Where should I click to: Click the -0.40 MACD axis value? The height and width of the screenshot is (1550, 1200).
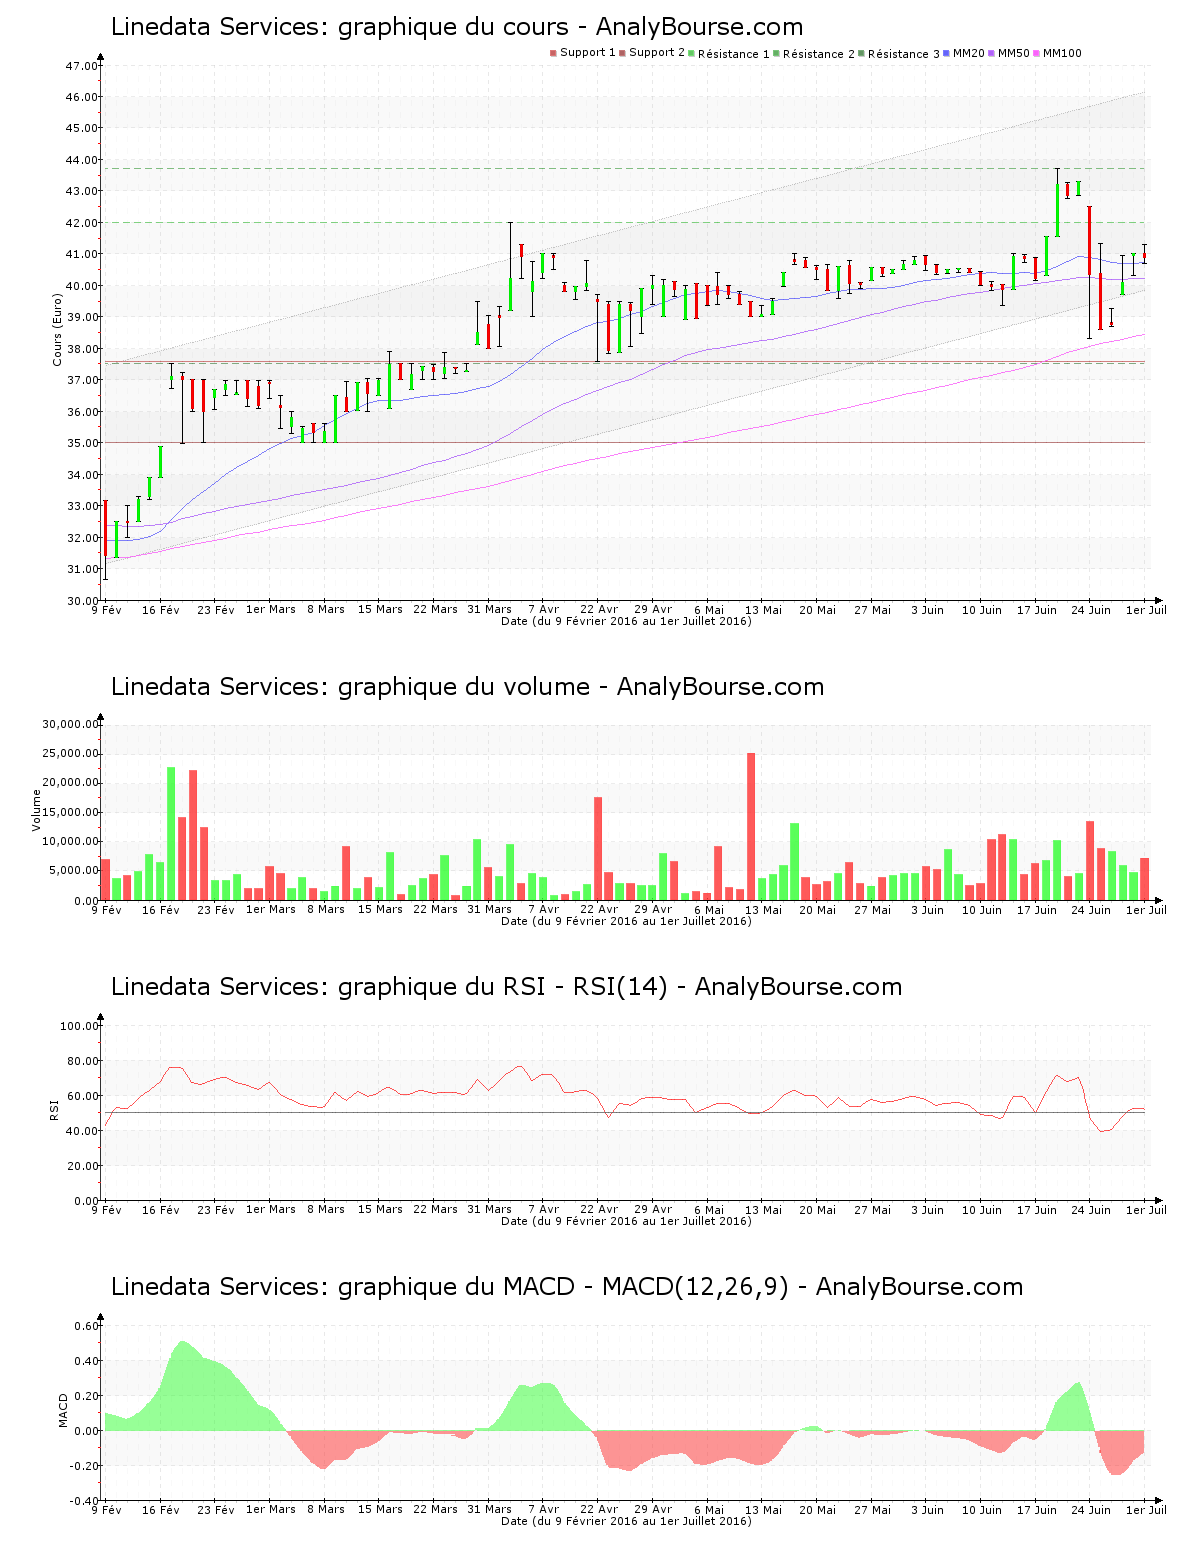coord(84,1501)
